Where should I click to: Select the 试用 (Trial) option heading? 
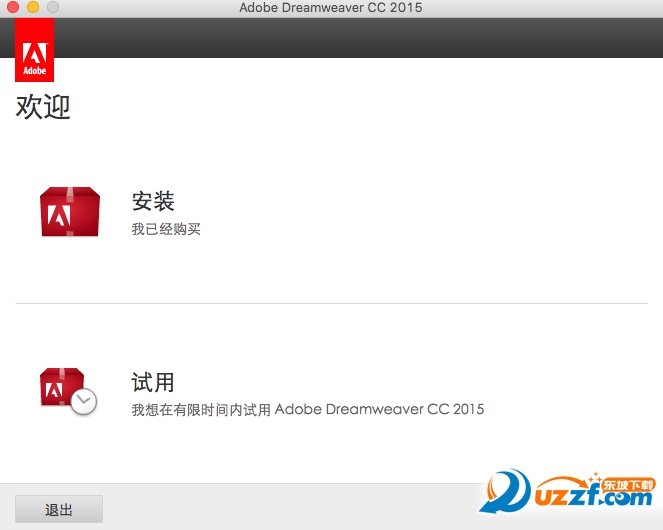[153, 382]
